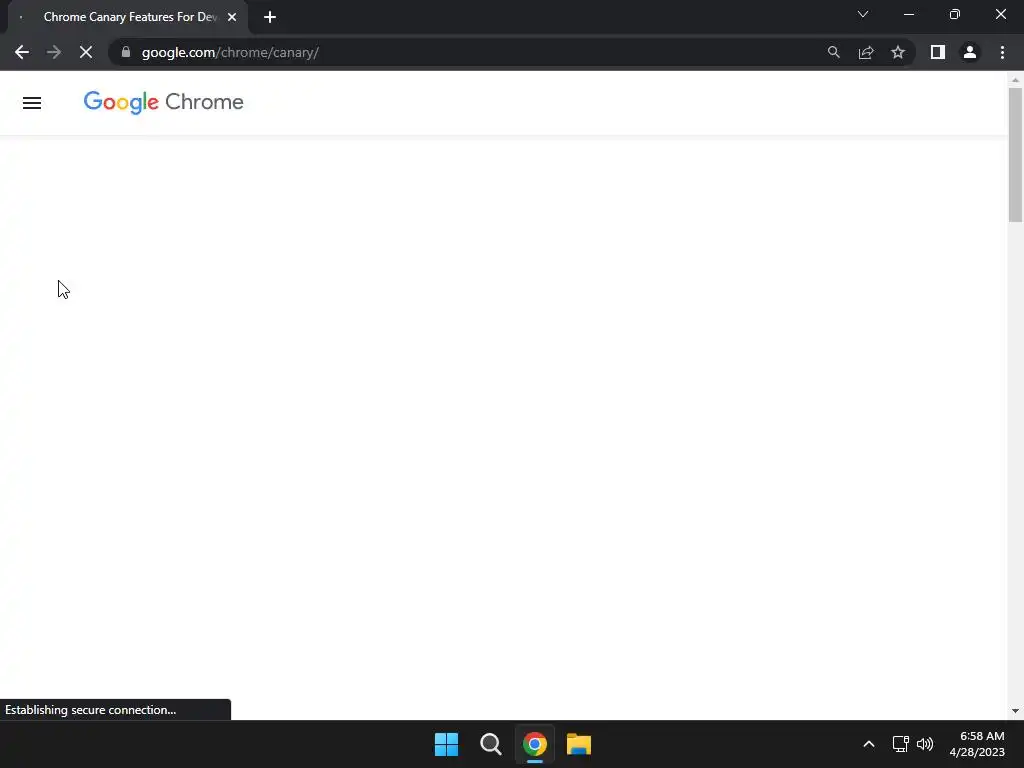Show hidden system tray icons

869,744
